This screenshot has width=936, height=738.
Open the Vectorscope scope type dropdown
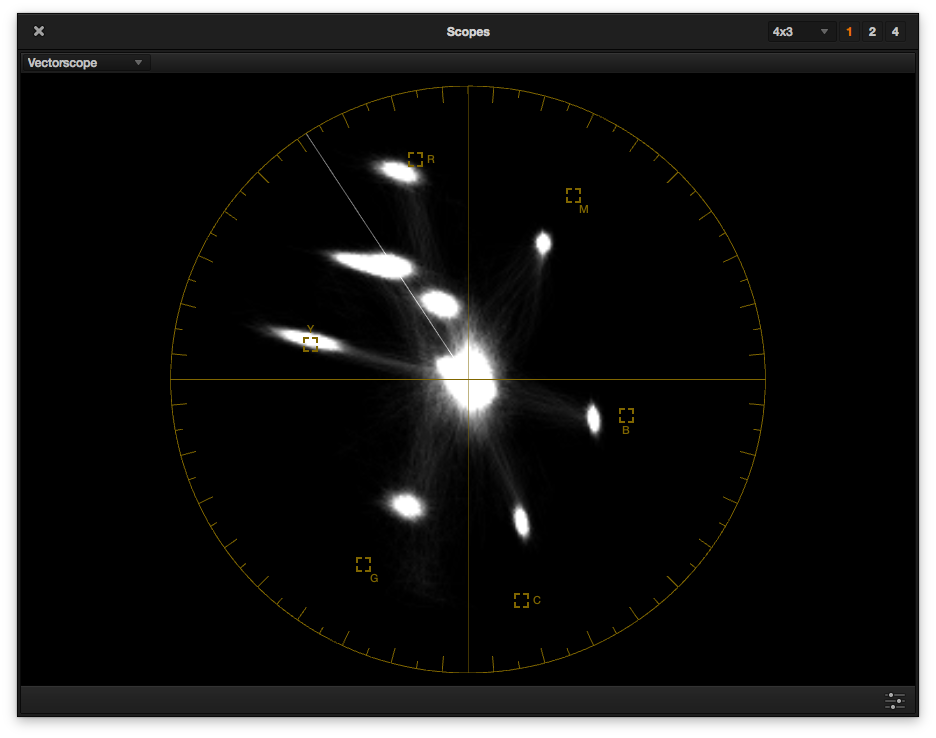click(85, 63)
